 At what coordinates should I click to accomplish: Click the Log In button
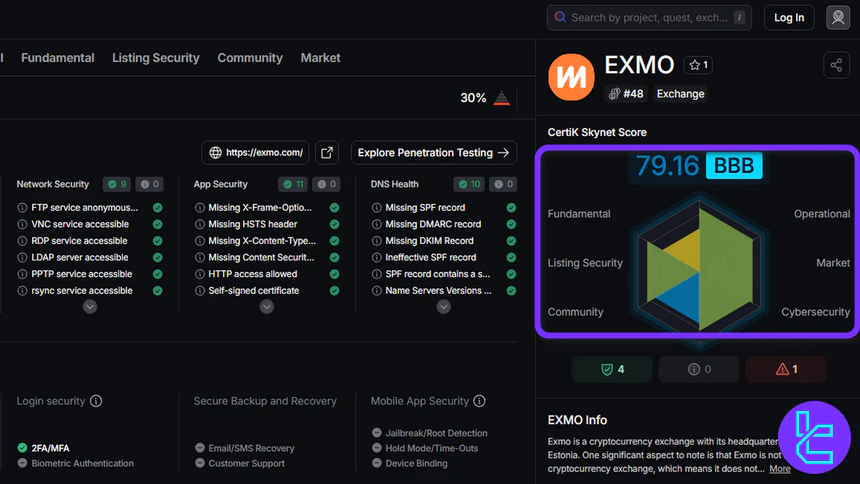pyautogui.click(x=789, y=18)
